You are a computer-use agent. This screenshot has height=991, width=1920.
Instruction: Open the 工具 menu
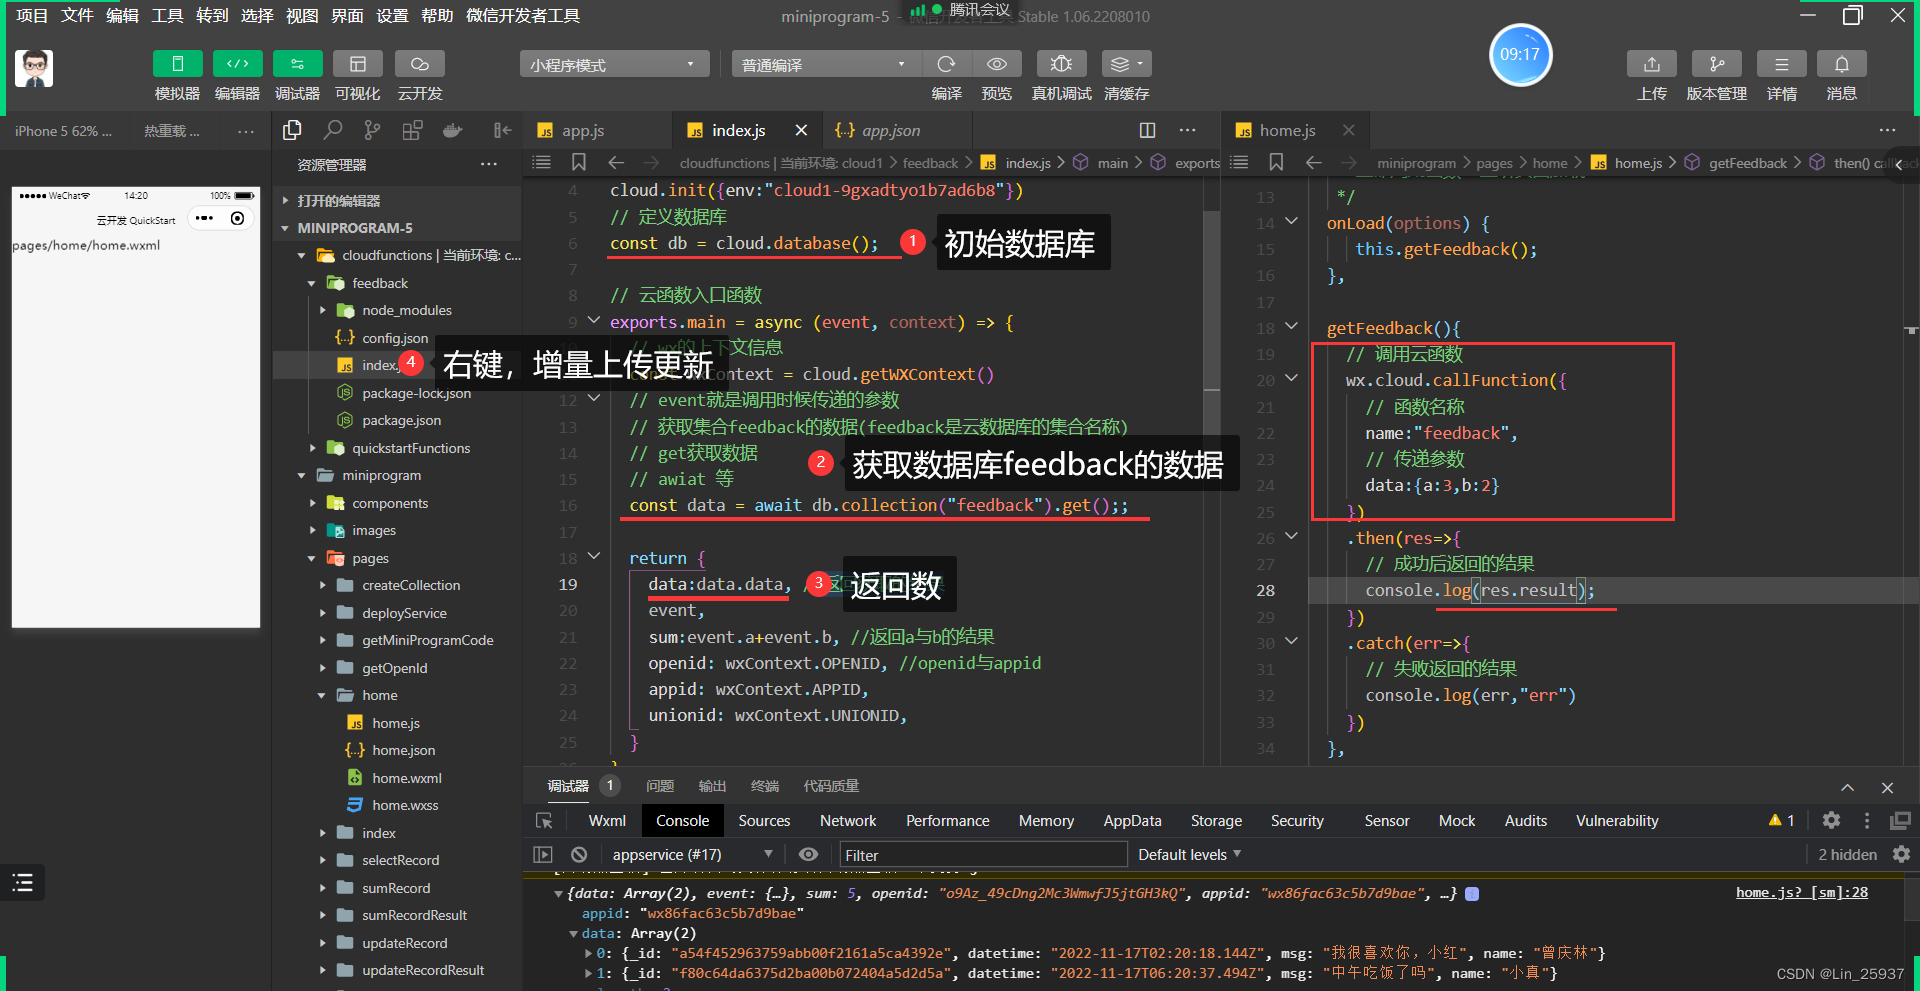pos(167,16)
